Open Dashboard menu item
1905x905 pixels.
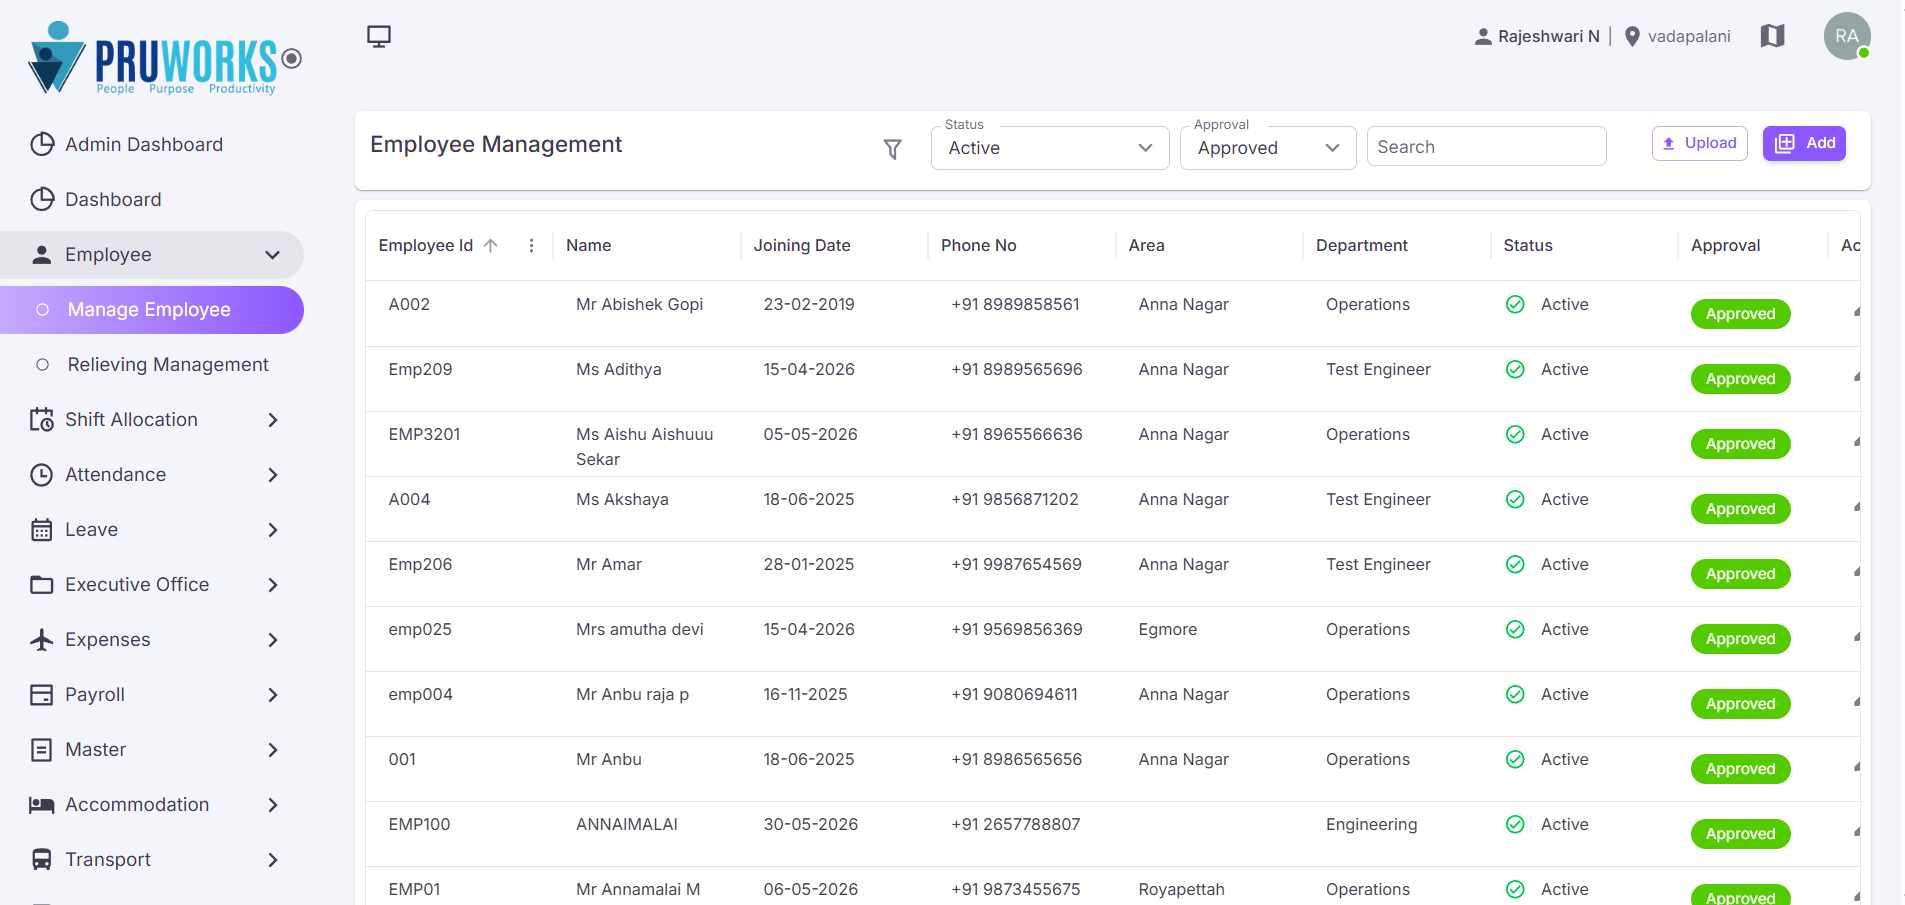(x=152, y=199)
